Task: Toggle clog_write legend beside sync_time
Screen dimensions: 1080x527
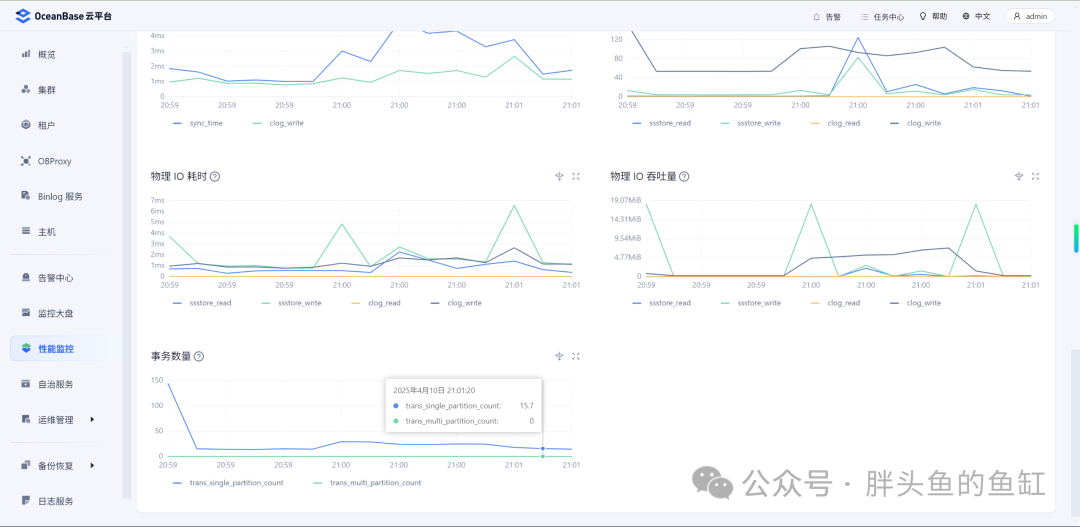Action: (279, 123)
